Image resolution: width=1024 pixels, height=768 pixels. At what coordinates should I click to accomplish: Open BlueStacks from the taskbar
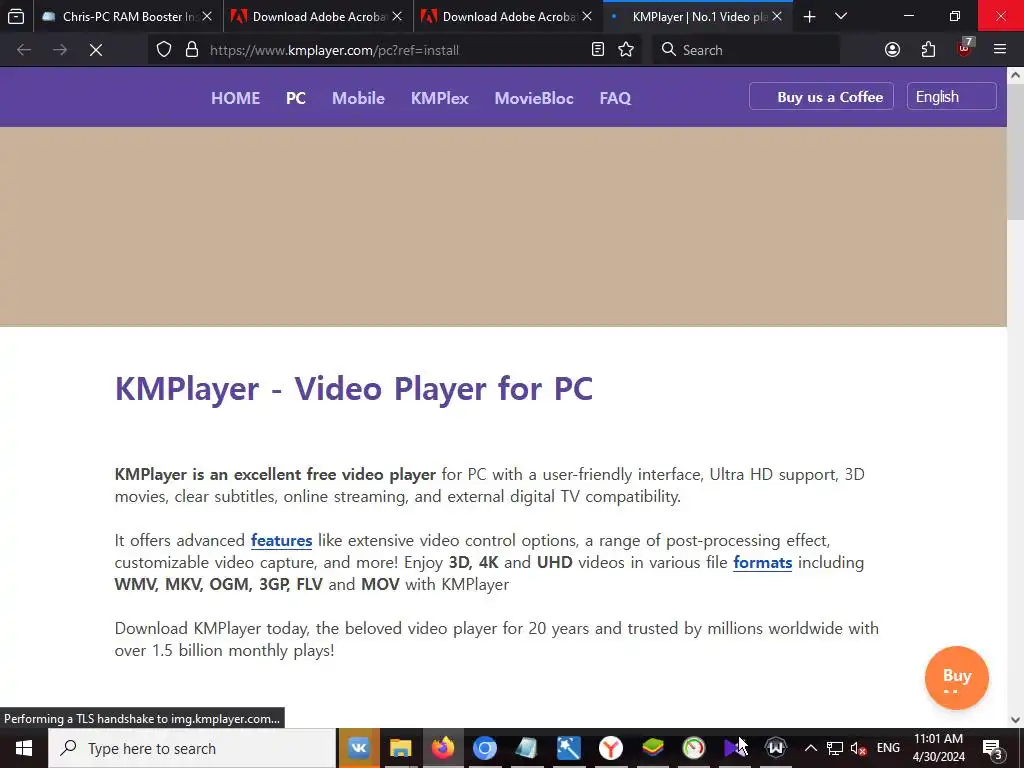click(x=652, y=748)
